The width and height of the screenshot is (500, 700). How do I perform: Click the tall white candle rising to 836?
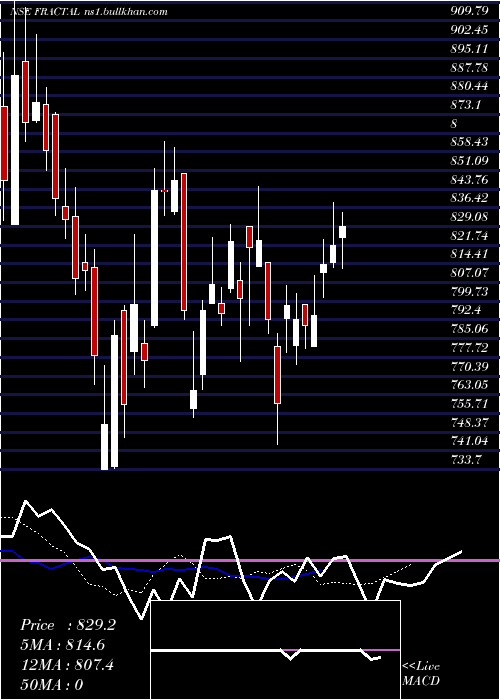pos(154,258)
